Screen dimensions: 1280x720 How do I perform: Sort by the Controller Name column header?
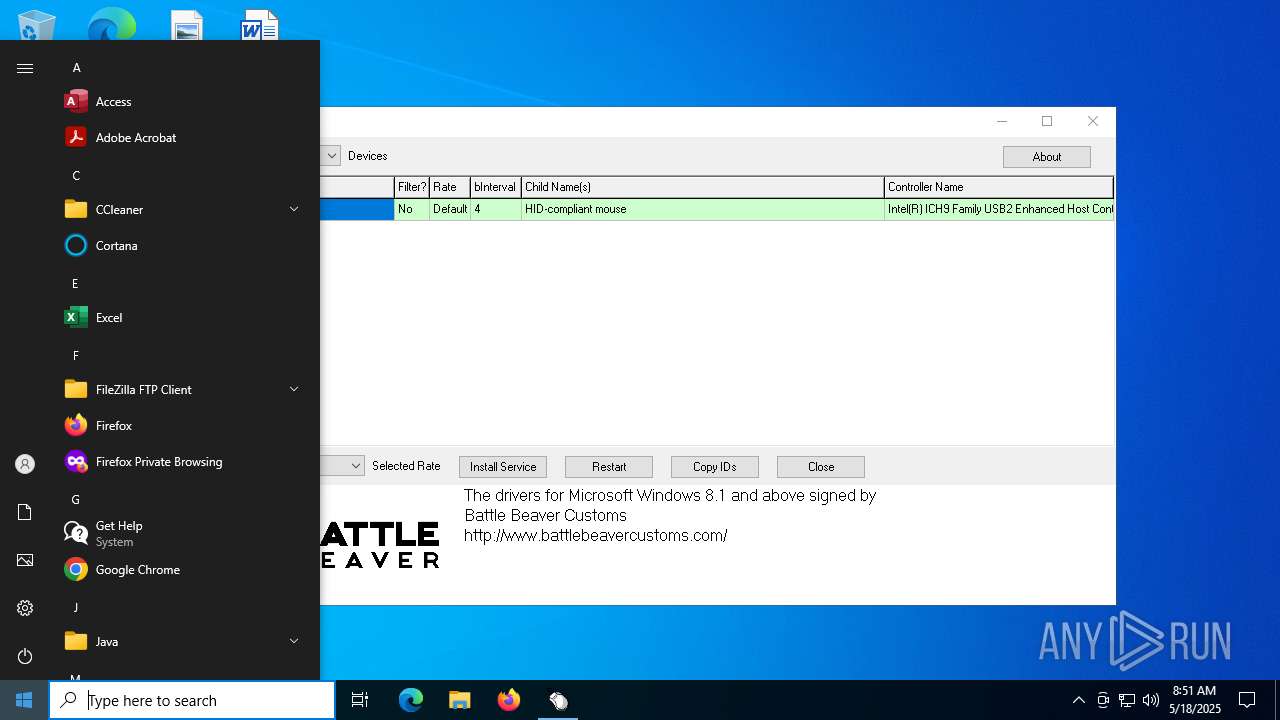[999, 187]
